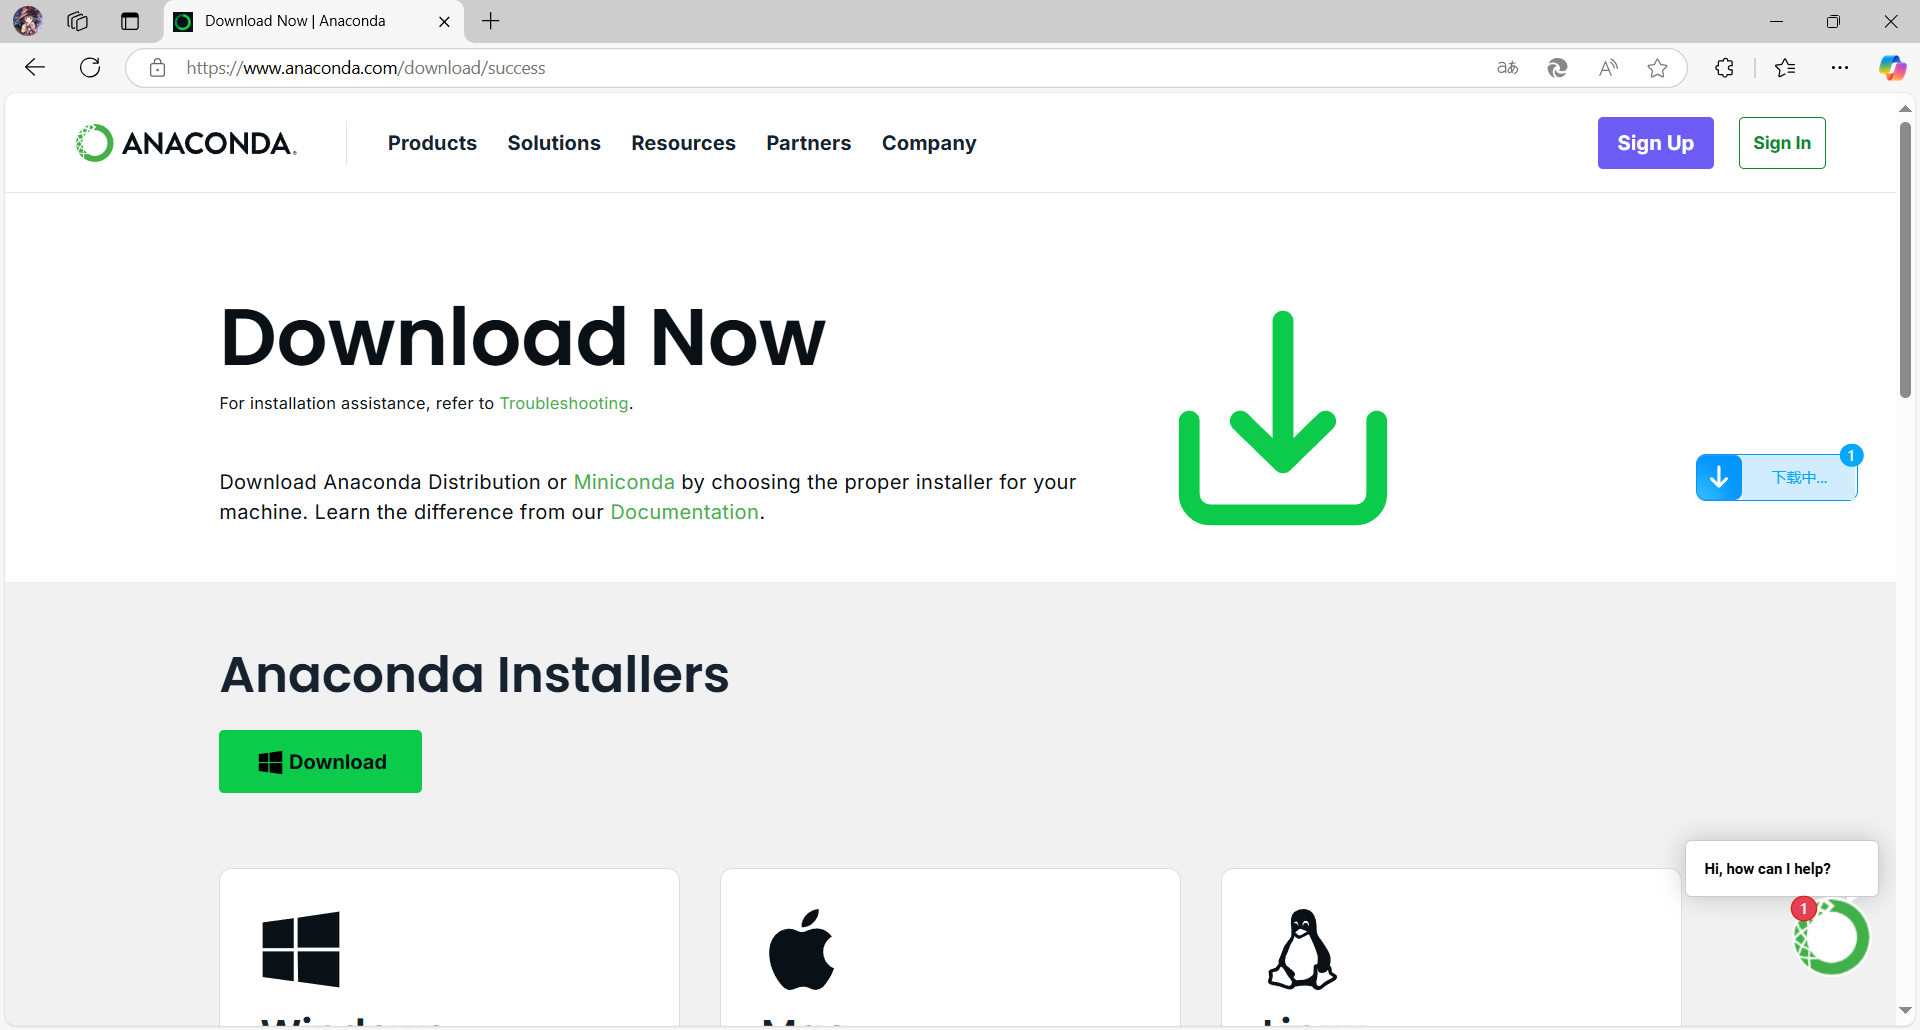Click the scrollbar up arrow
The width and height of the screenshot is (1920, 1030).
point(1905,108)
